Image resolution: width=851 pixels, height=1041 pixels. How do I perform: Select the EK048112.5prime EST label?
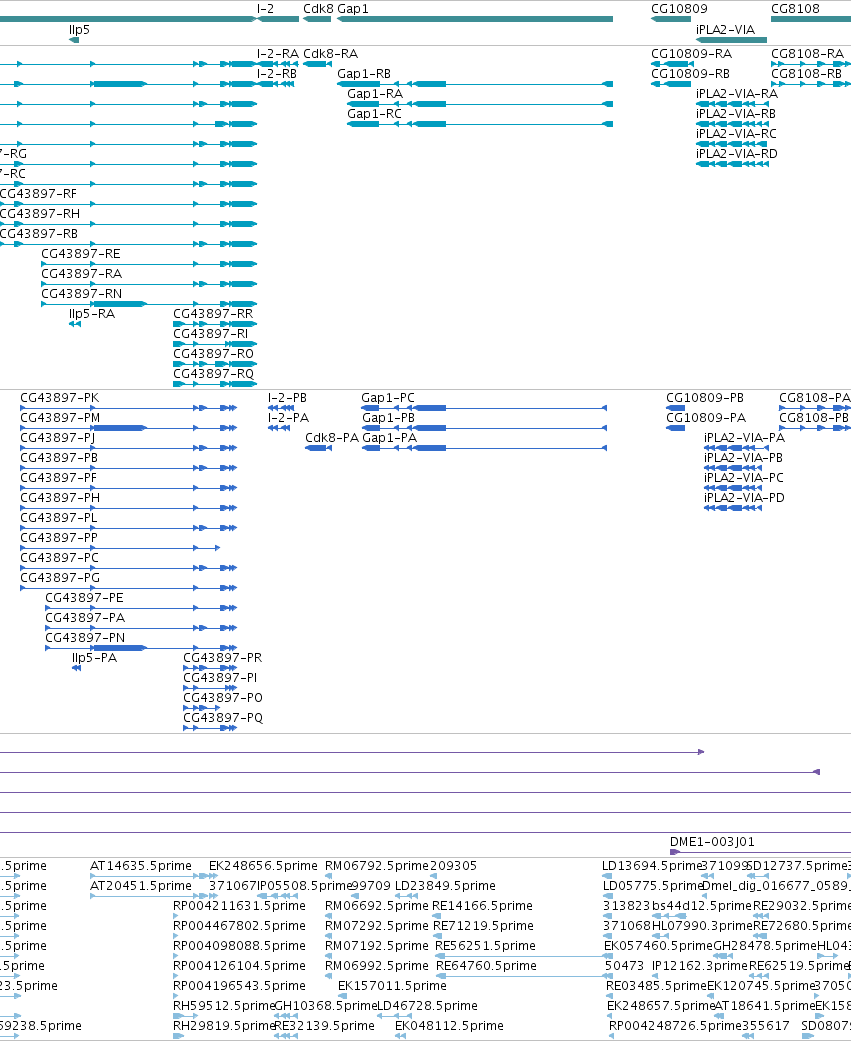click(x=449, y=1025)
